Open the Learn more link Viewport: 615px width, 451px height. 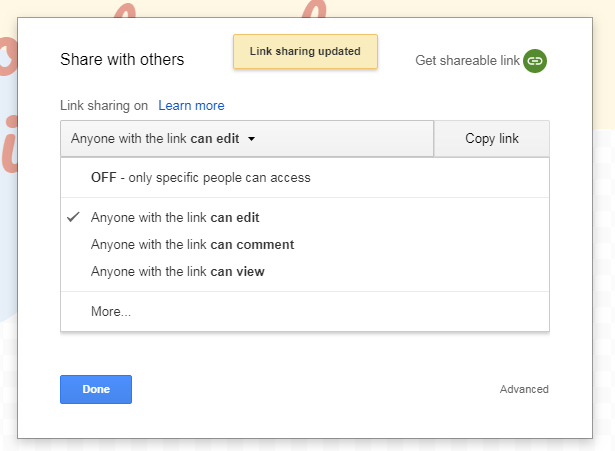191,105
